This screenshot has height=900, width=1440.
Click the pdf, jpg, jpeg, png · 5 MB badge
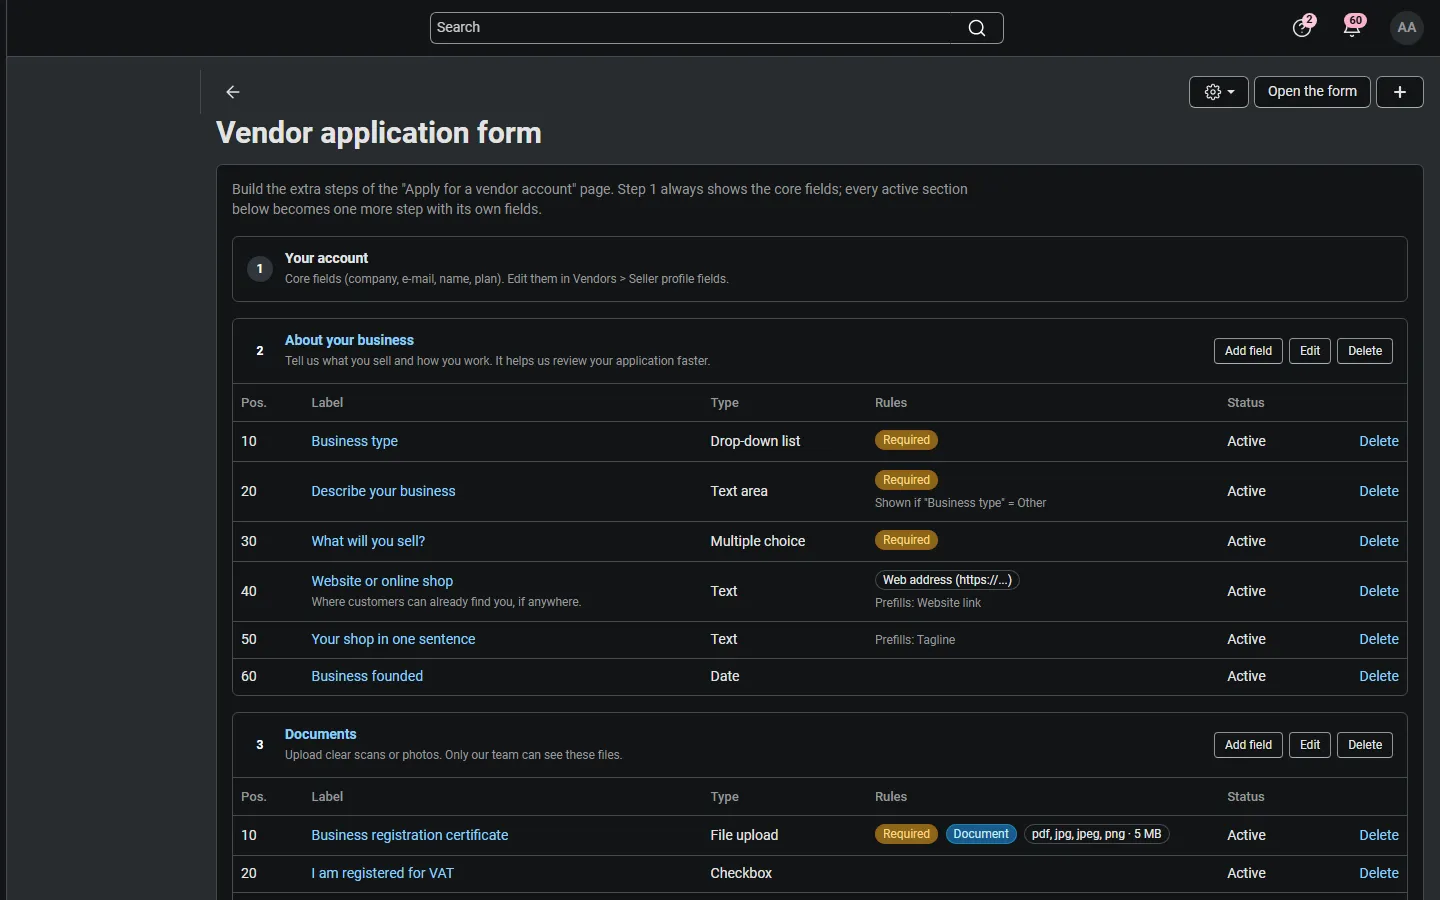pyautogui.click(x=1096, y=834)
